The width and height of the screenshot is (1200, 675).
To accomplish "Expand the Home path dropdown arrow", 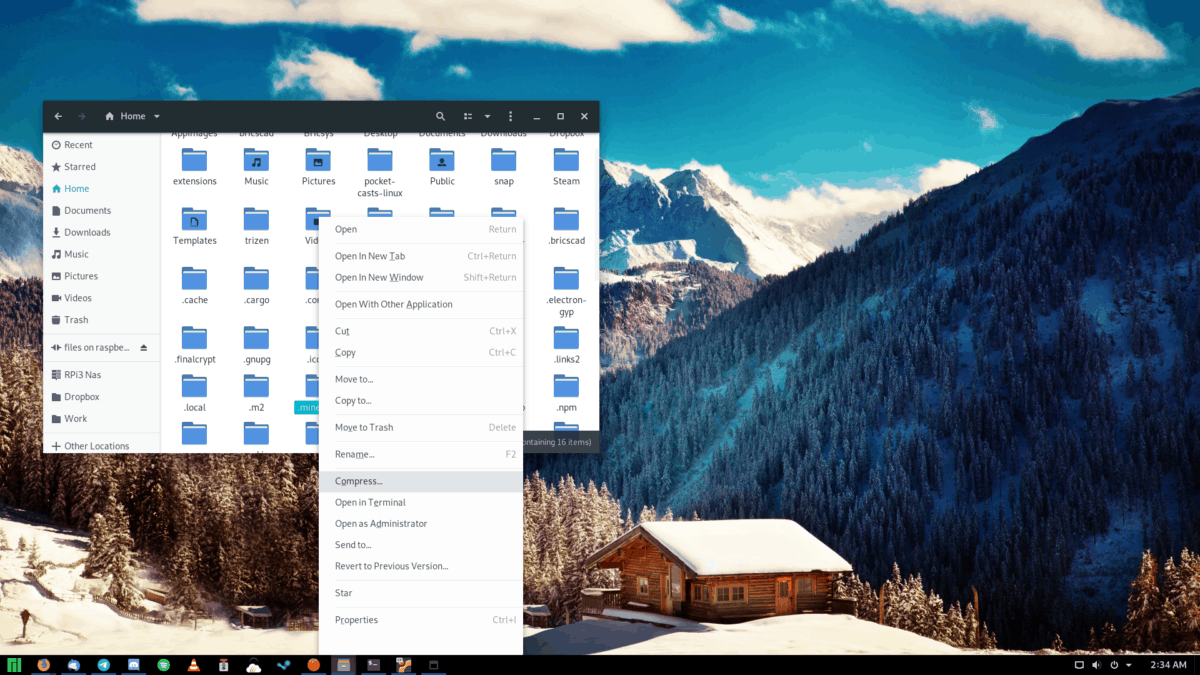I will click(157, 117).
